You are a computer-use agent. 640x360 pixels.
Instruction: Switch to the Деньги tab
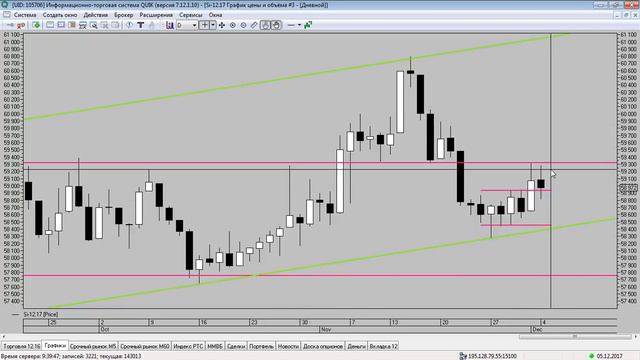pyautogui.click(x=356, y=346)
